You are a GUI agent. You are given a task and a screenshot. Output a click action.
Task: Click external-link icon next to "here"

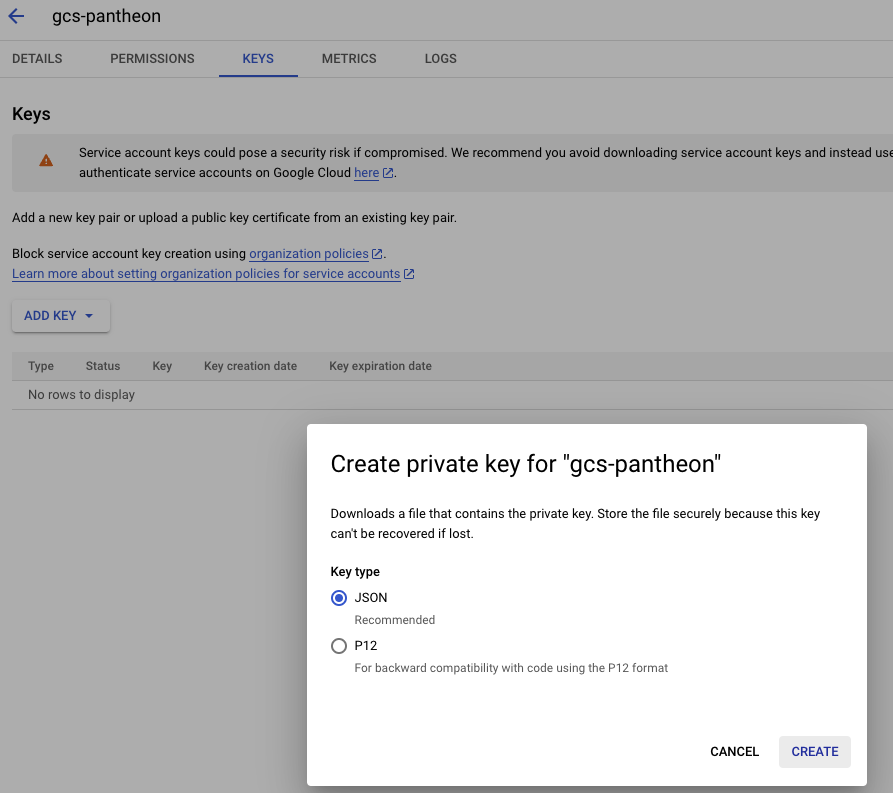coord(389,173)
